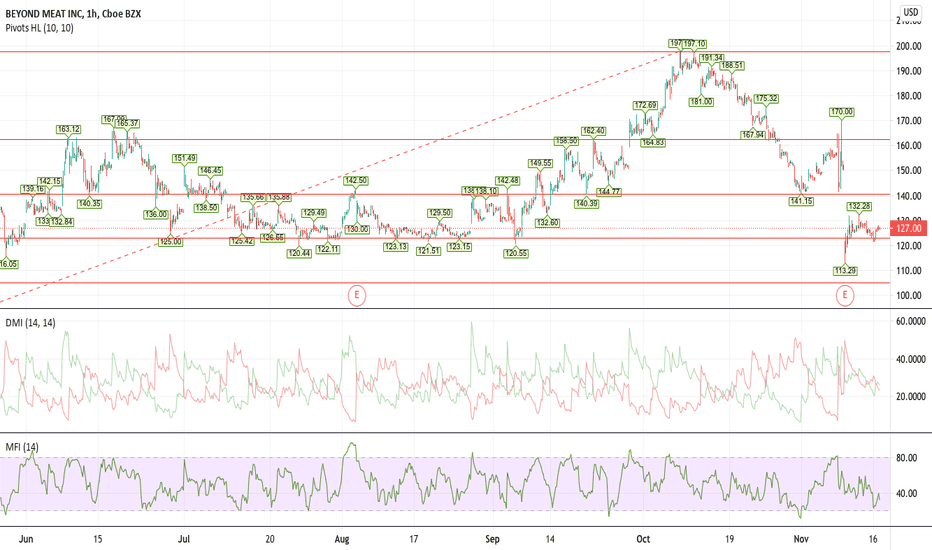Click Oct on the time axis
The image size is (932, 550).
pyautogui.click(x=643, y=539)
